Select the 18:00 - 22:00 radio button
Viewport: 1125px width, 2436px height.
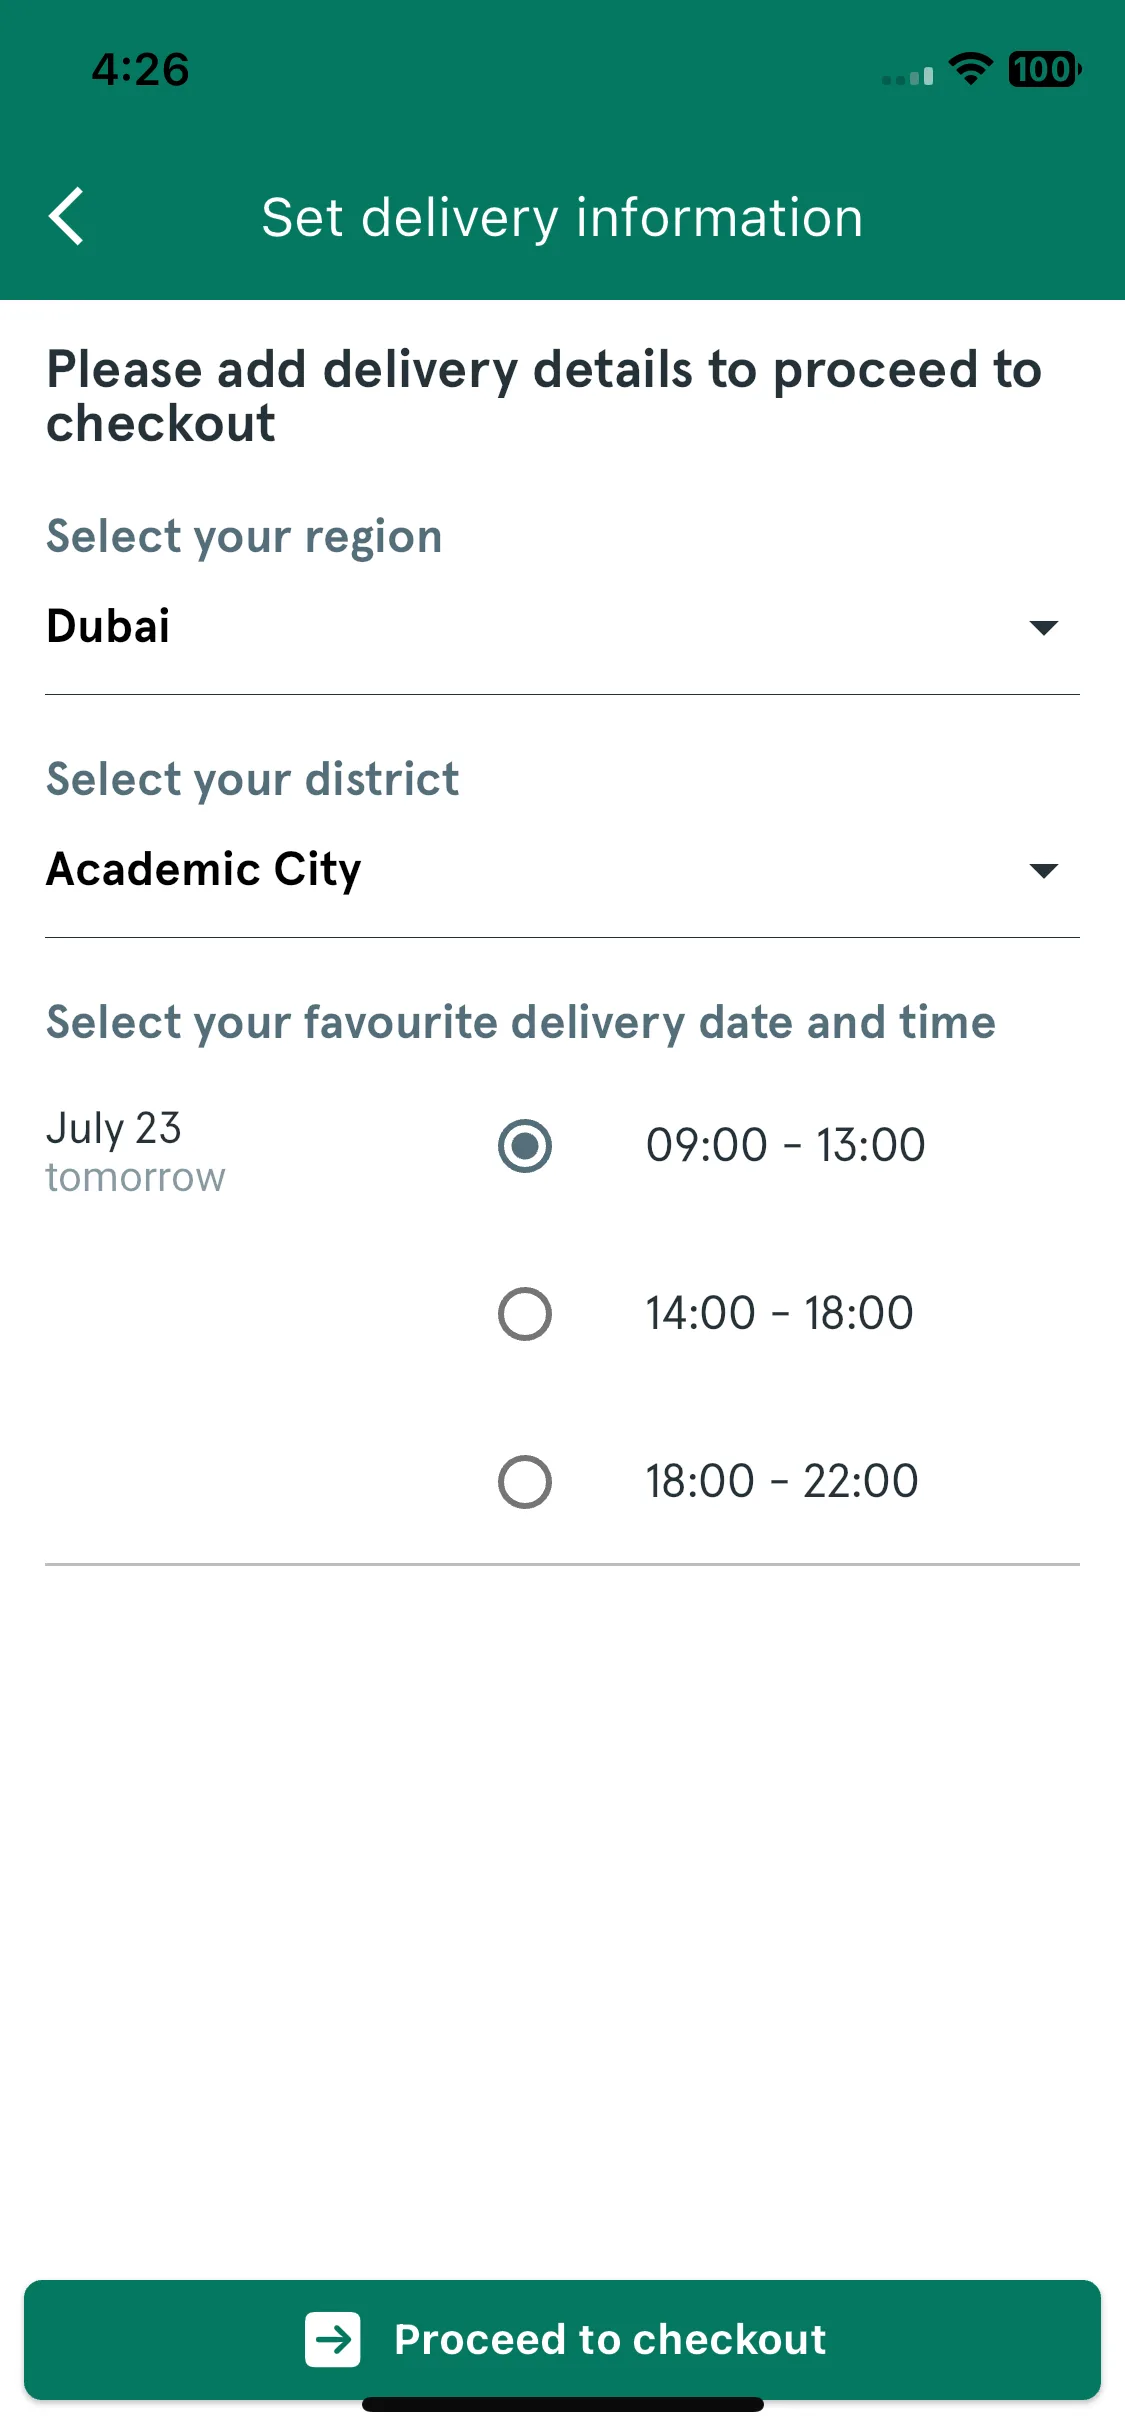(x=525, y=1481)
